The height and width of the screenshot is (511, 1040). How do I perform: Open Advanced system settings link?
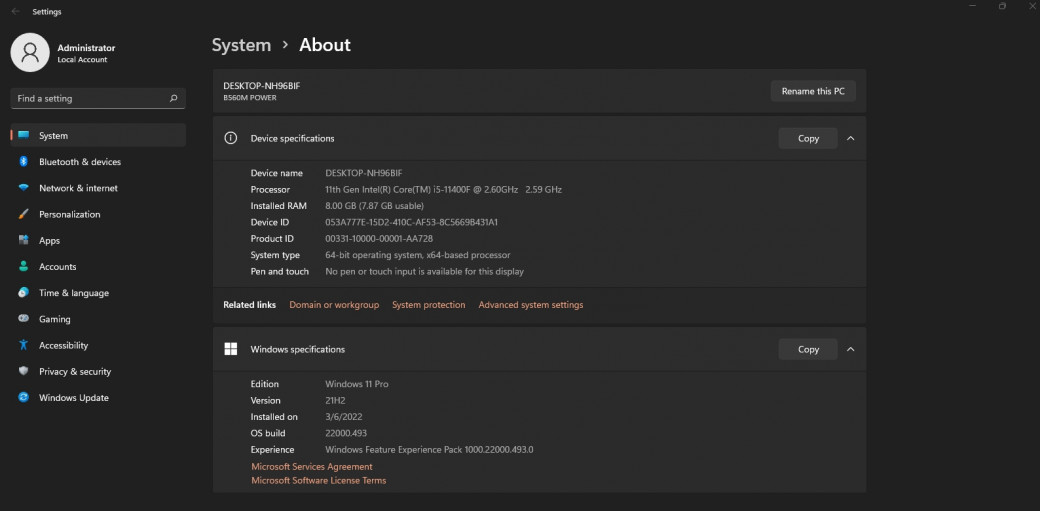tap(530, 305)
